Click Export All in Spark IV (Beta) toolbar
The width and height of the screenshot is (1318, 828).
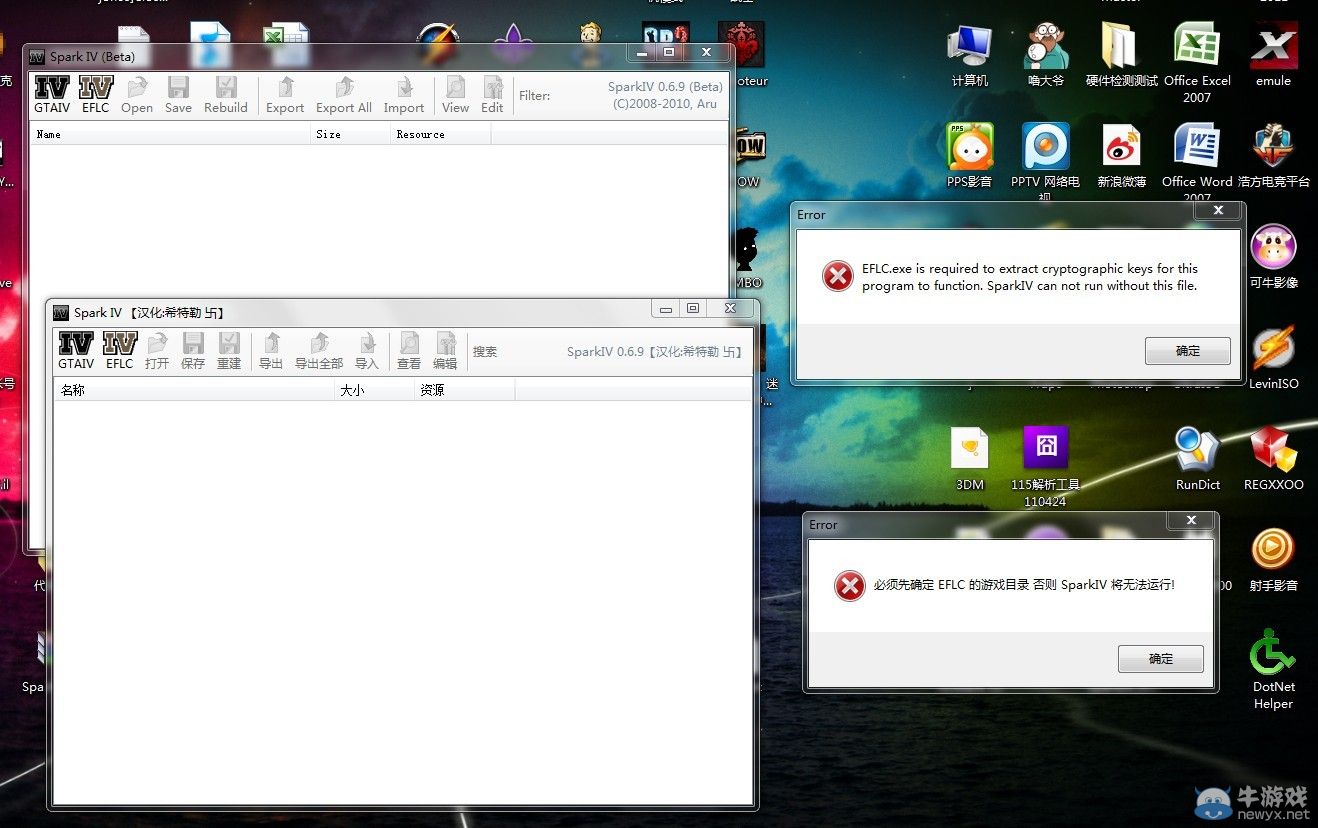[x=344, y=95]
